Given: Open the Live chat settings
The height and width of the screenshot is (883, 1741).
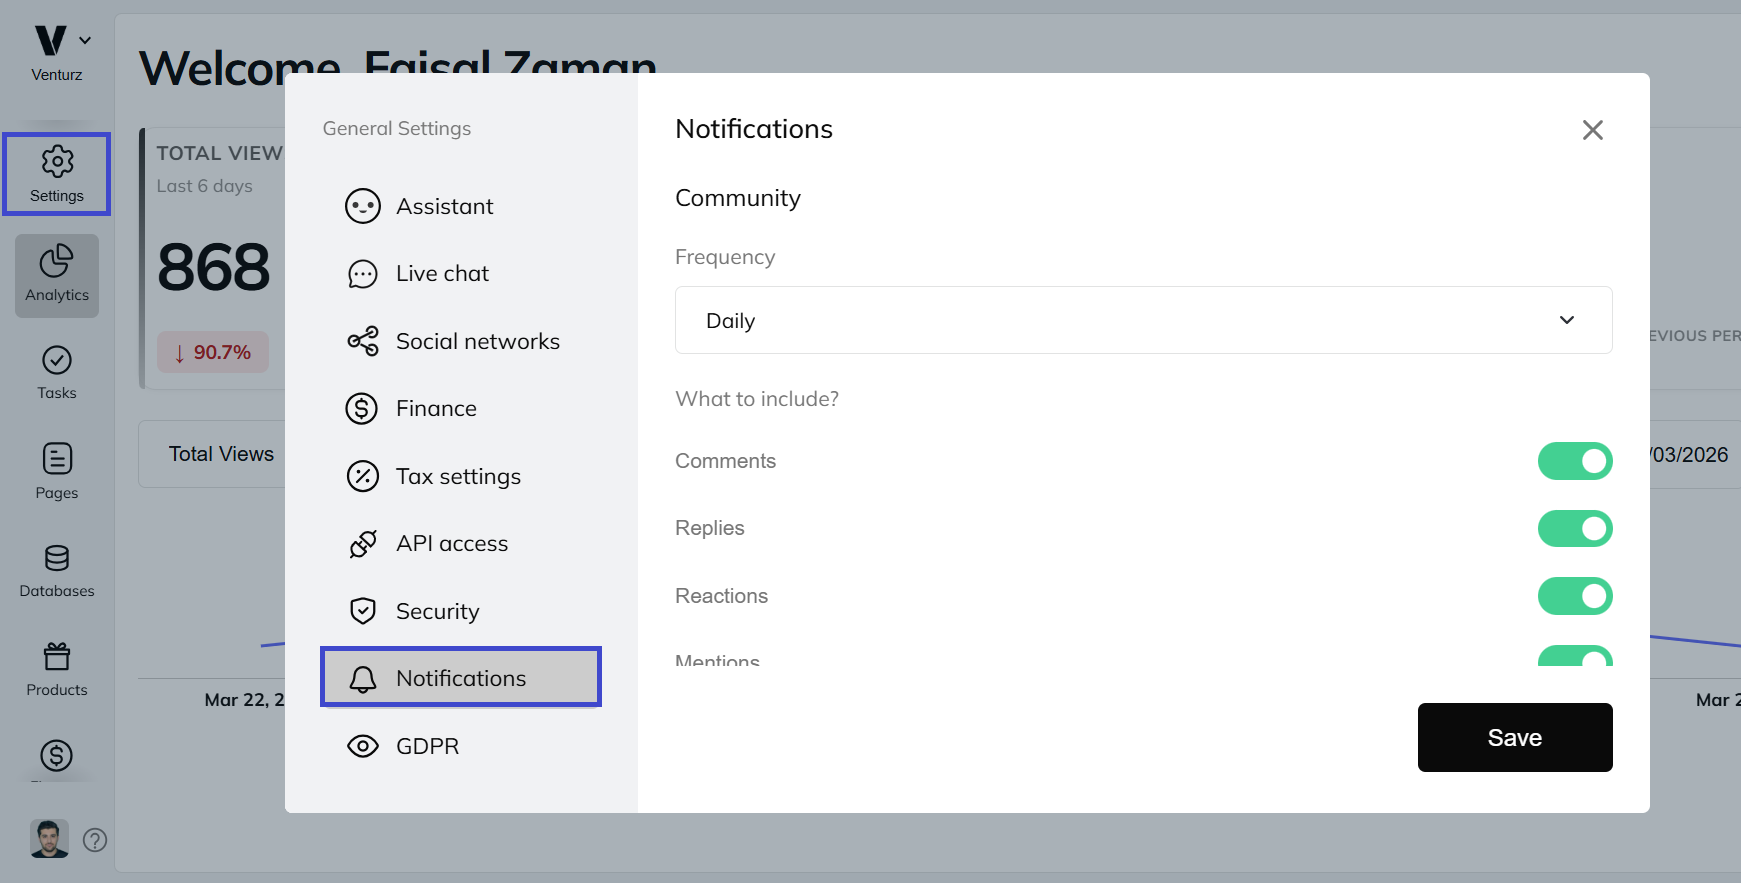Looking at the screenshot, I should 442,274.
